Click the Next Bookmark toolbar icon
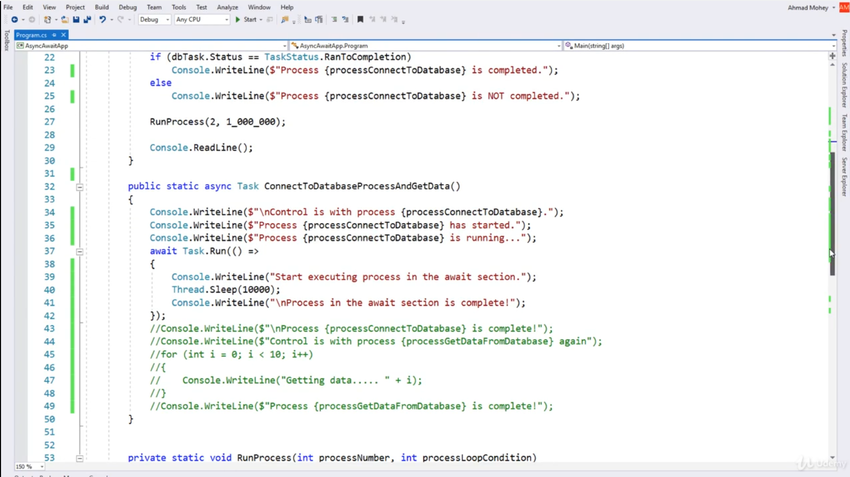This screenshot has width=850, height=477. click(x=383, y=20)
